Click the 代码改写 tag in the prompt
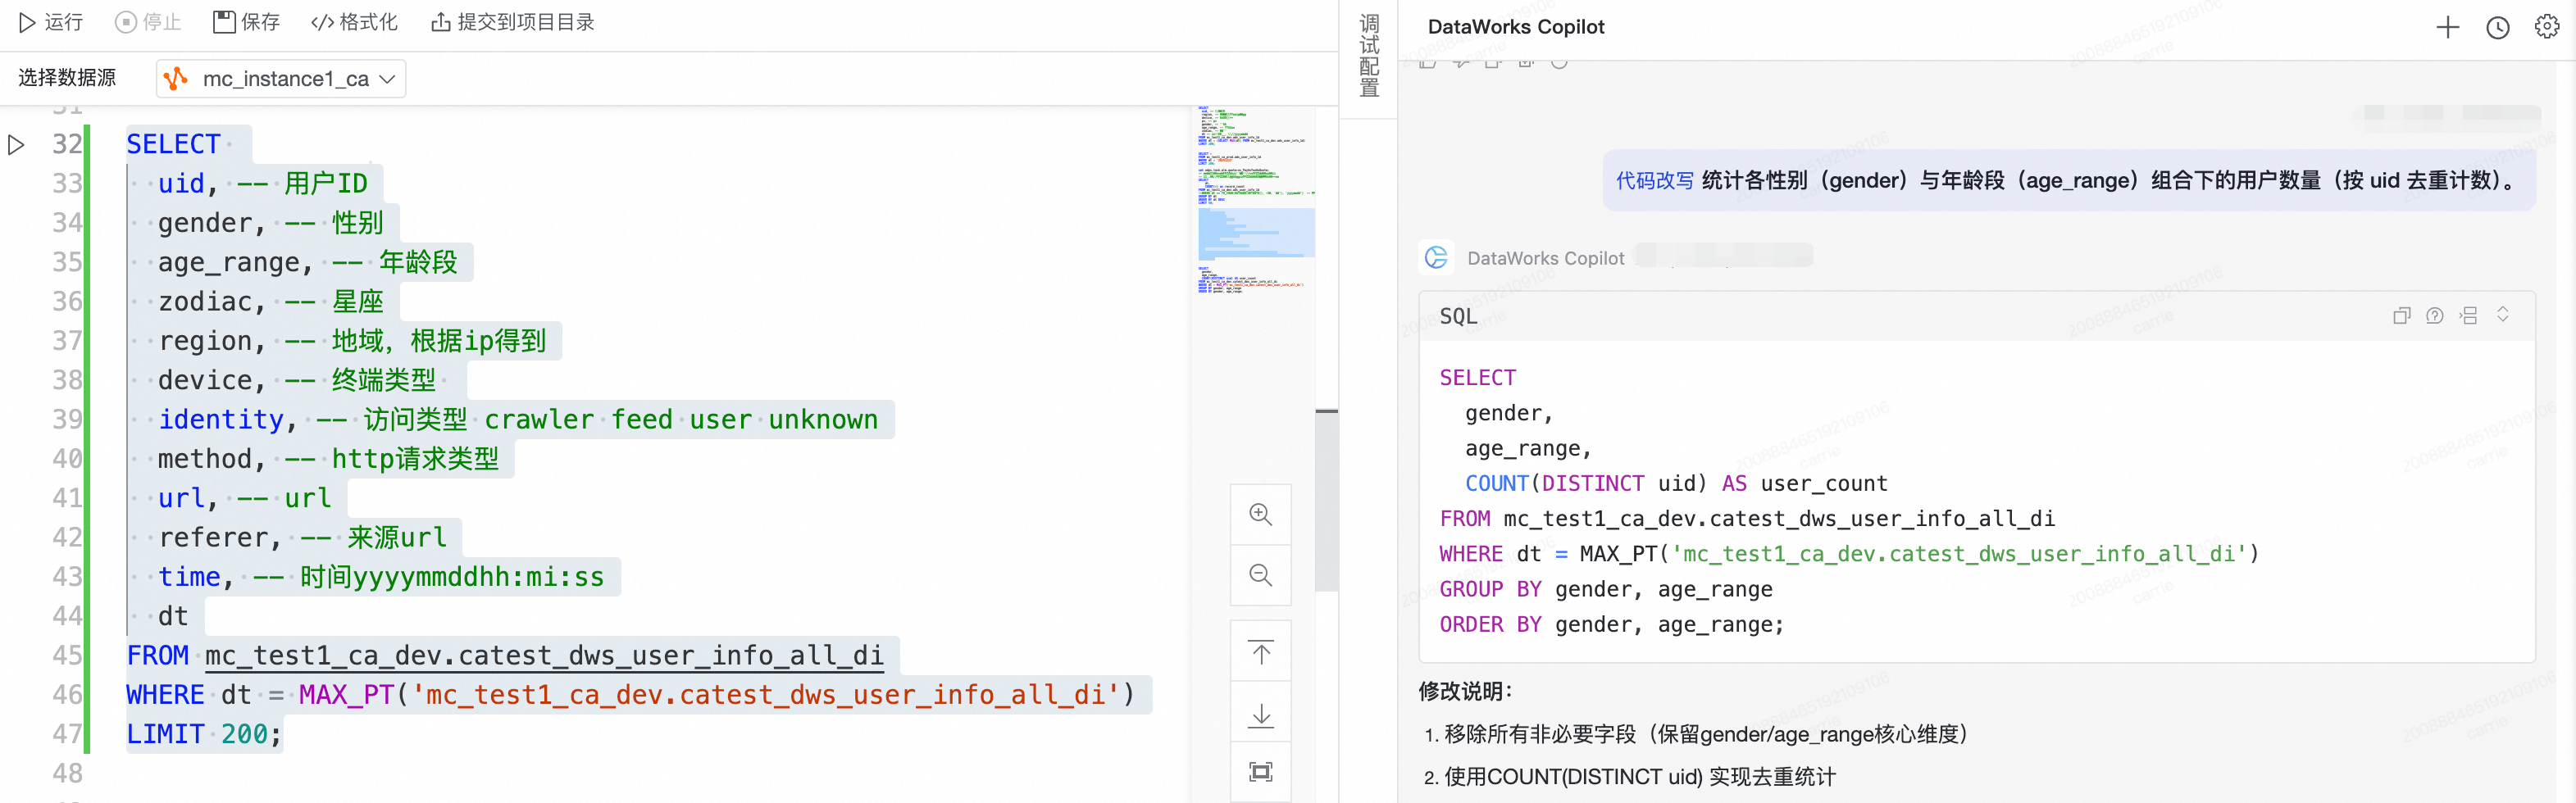Screen dimensions: 2576x803 [1654, 180]
